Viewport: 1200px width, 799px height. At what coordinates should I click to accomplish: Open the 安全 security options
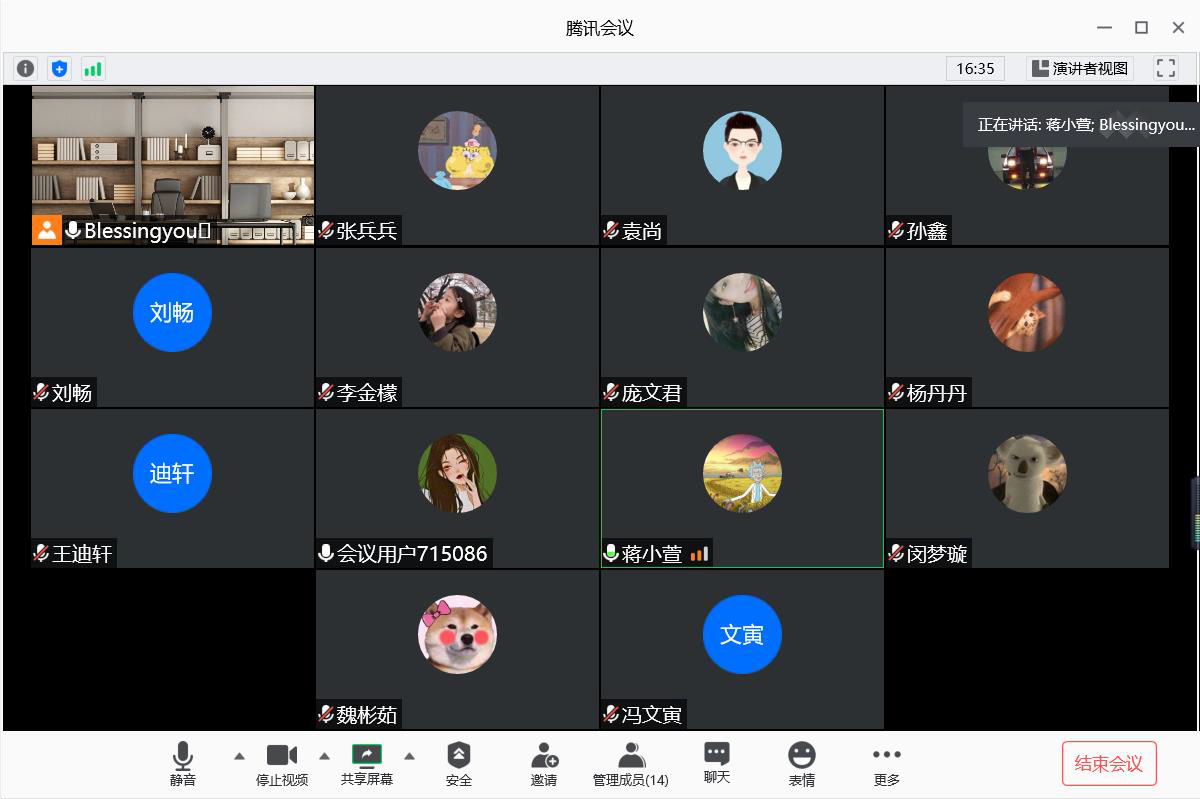(458, 764)
